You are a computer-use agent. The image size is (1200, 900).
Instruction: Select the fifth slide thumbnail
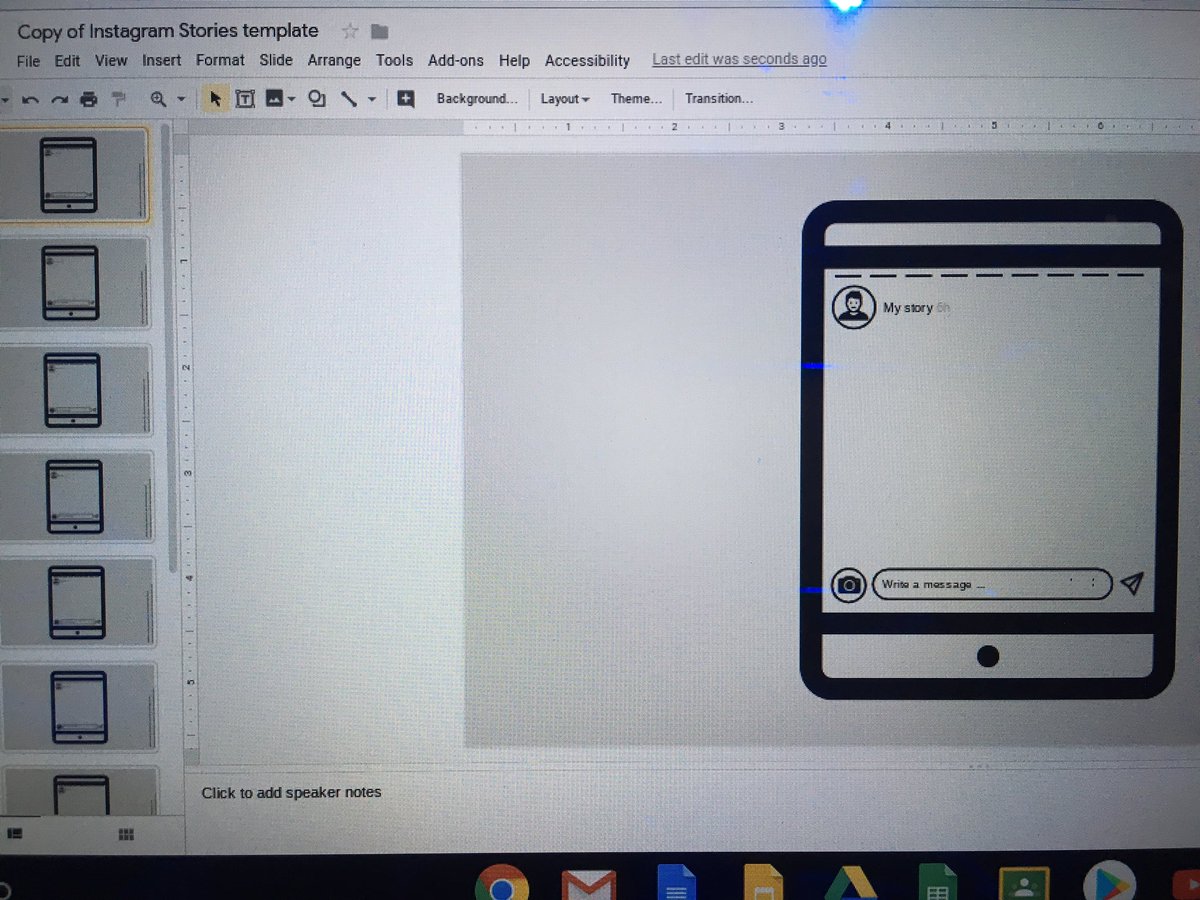pos(78,602)
